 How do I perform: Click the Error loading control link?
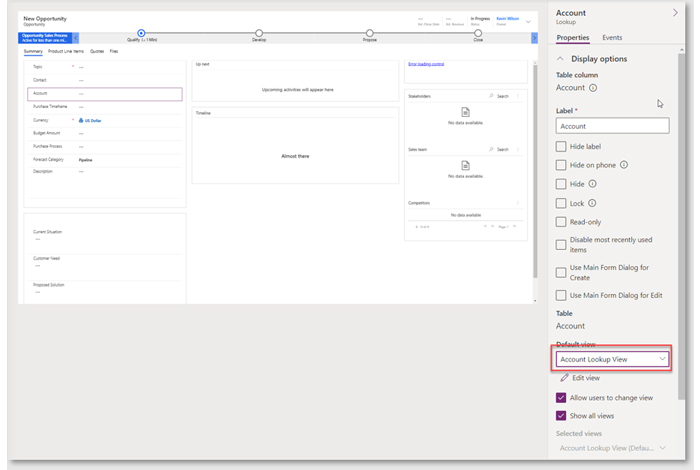428,63
